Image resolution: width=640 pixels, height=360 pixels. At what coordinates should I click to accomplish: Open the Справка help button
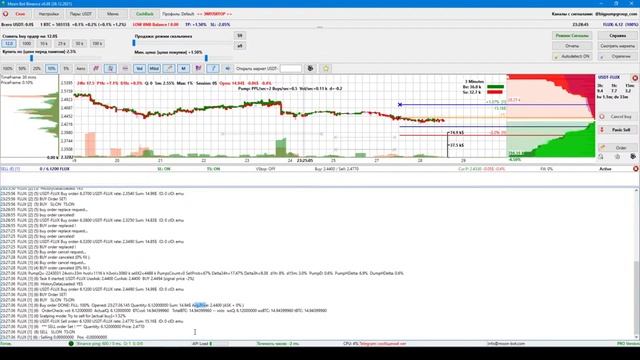[x=618, y=36]
